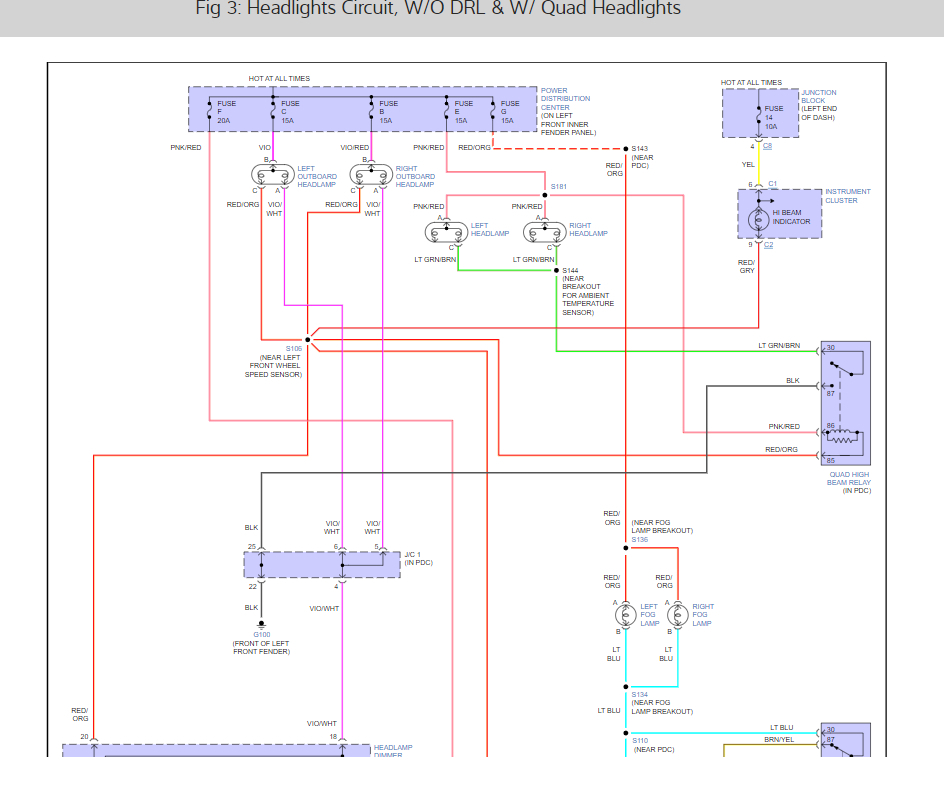This screenshot has width=944, height=785.
Task: Click the S136 splice label
Action: pyautogui.click(x=639, y=539)
